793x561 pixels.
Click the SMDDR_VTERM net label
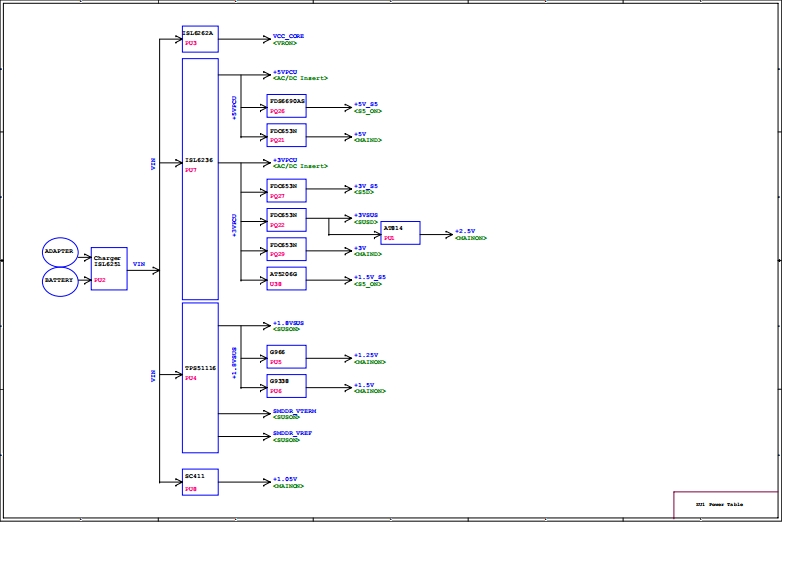point(295,411)
